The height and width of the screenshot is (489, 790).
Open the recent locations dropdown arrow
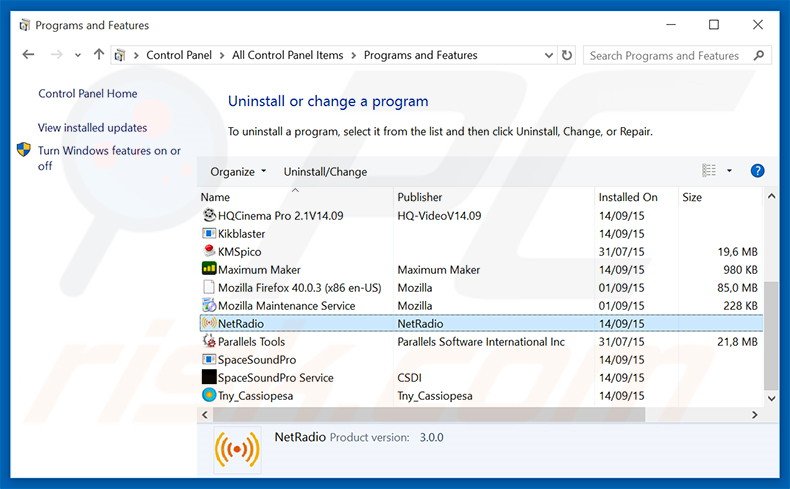click(x=78, y=55)
